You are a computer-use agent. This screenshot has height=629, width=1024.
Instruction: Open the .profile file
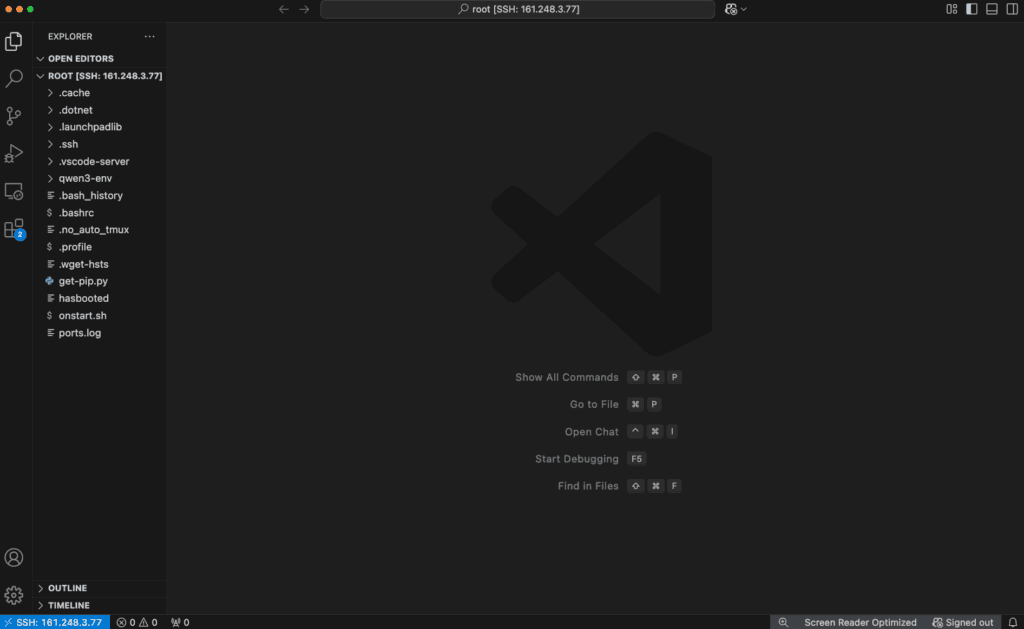click(x=99, y=247)
